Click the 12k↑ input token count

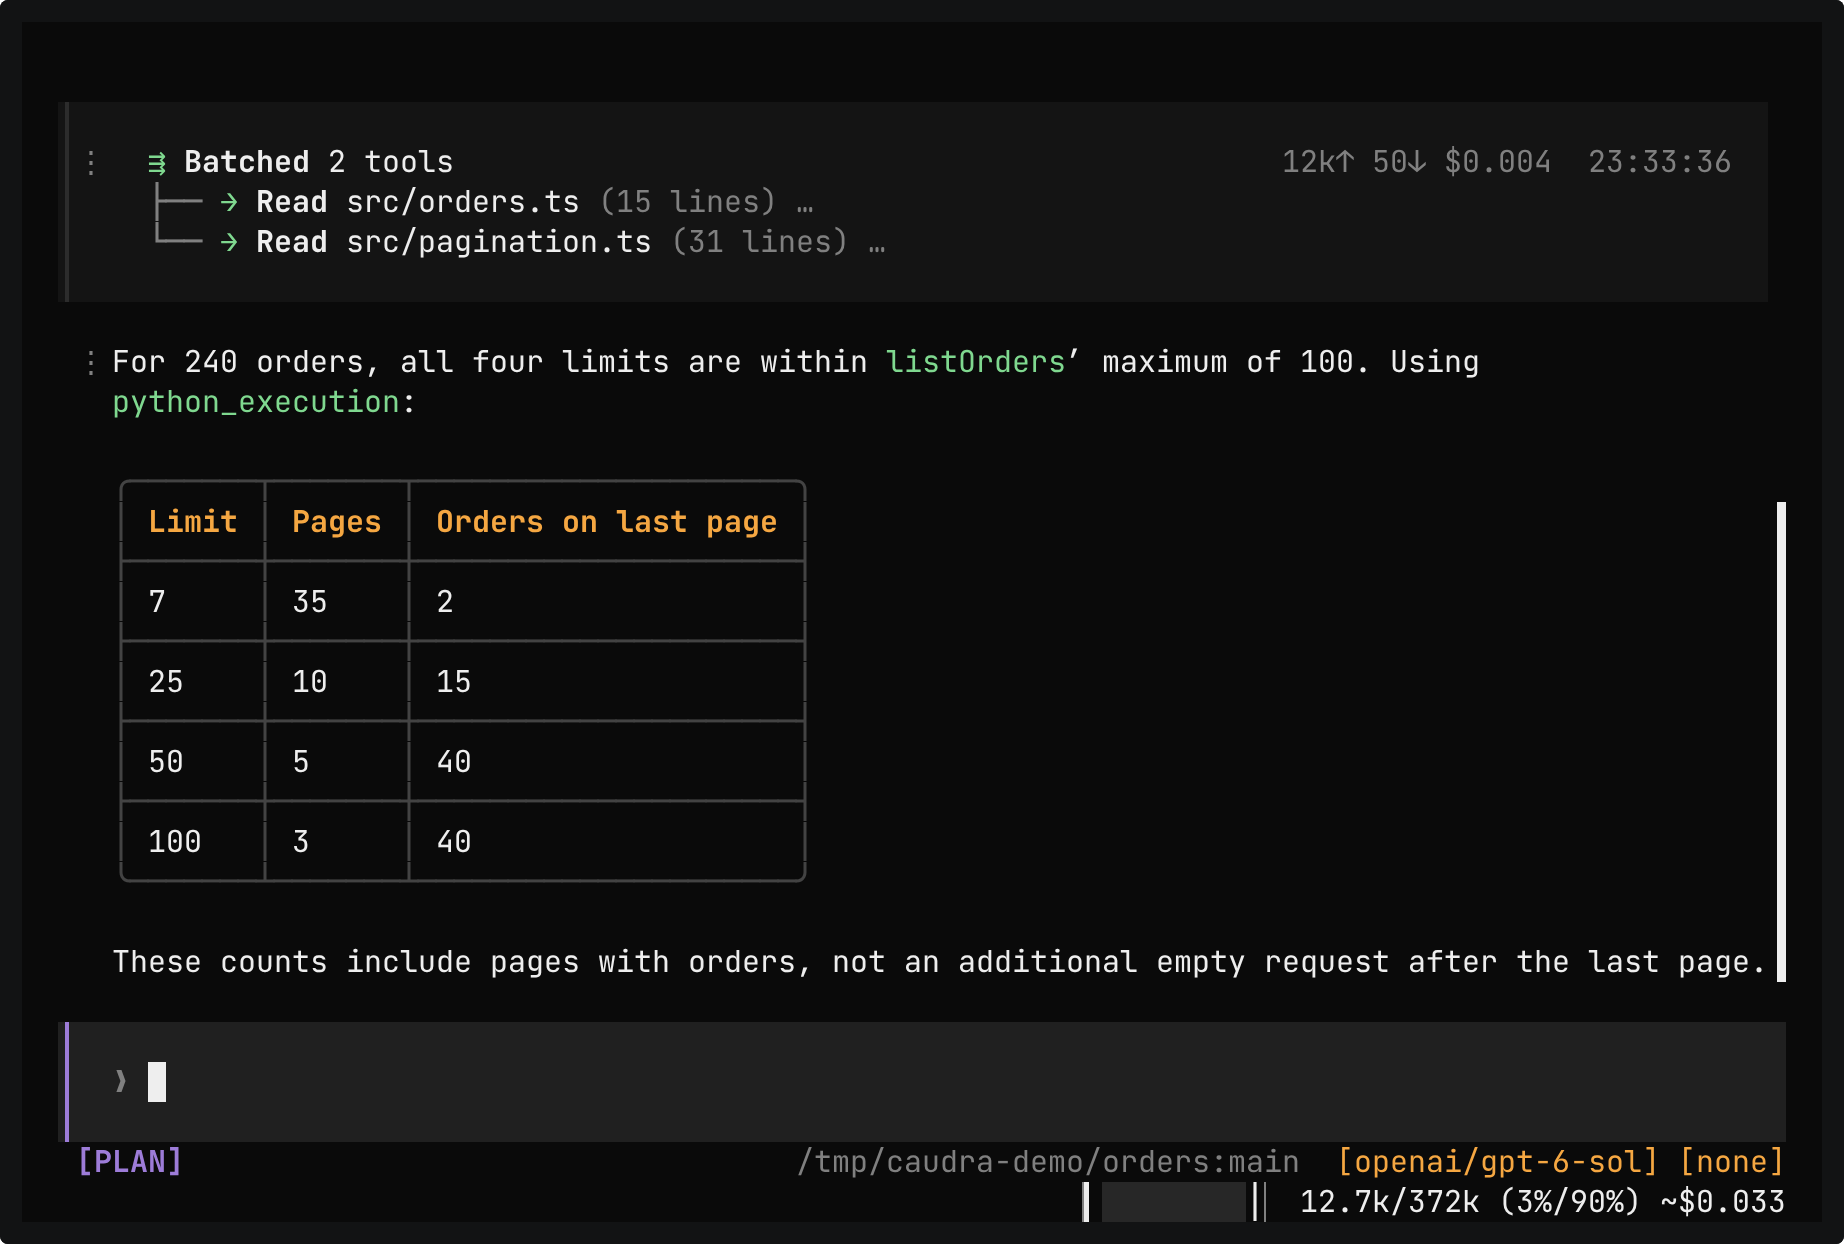[1318, 162]
